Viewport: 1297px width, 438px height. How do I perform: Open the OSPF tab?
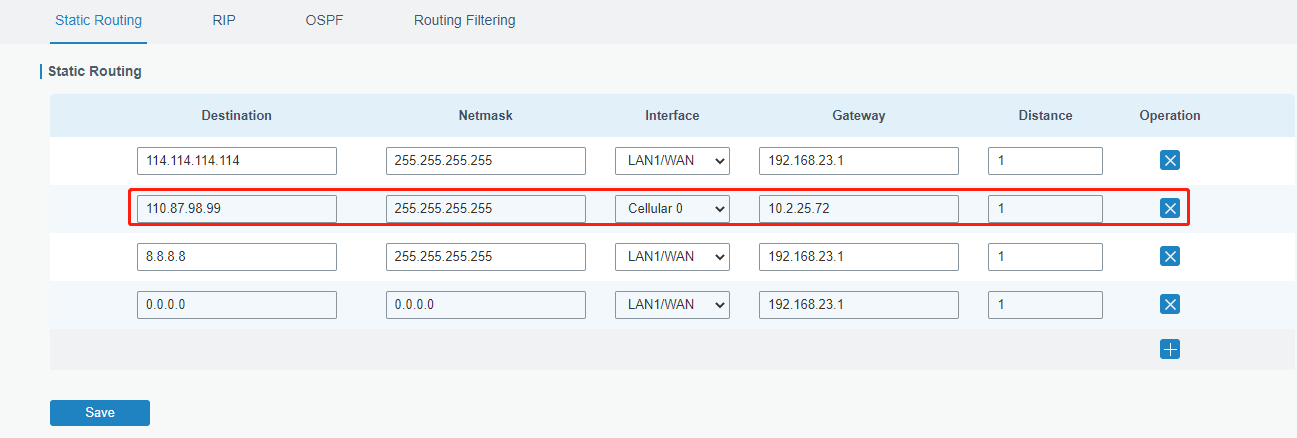324,20
